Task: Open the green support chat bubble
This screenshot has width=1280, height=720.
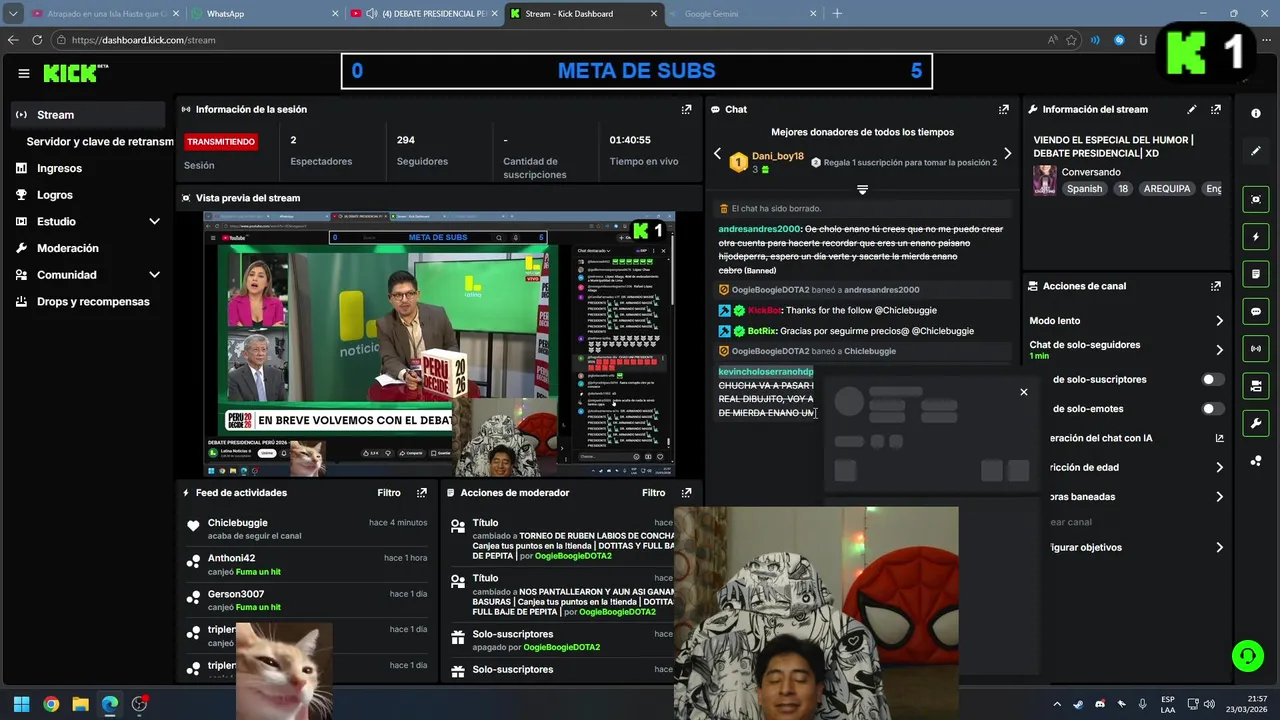Action: point(1248,656)
